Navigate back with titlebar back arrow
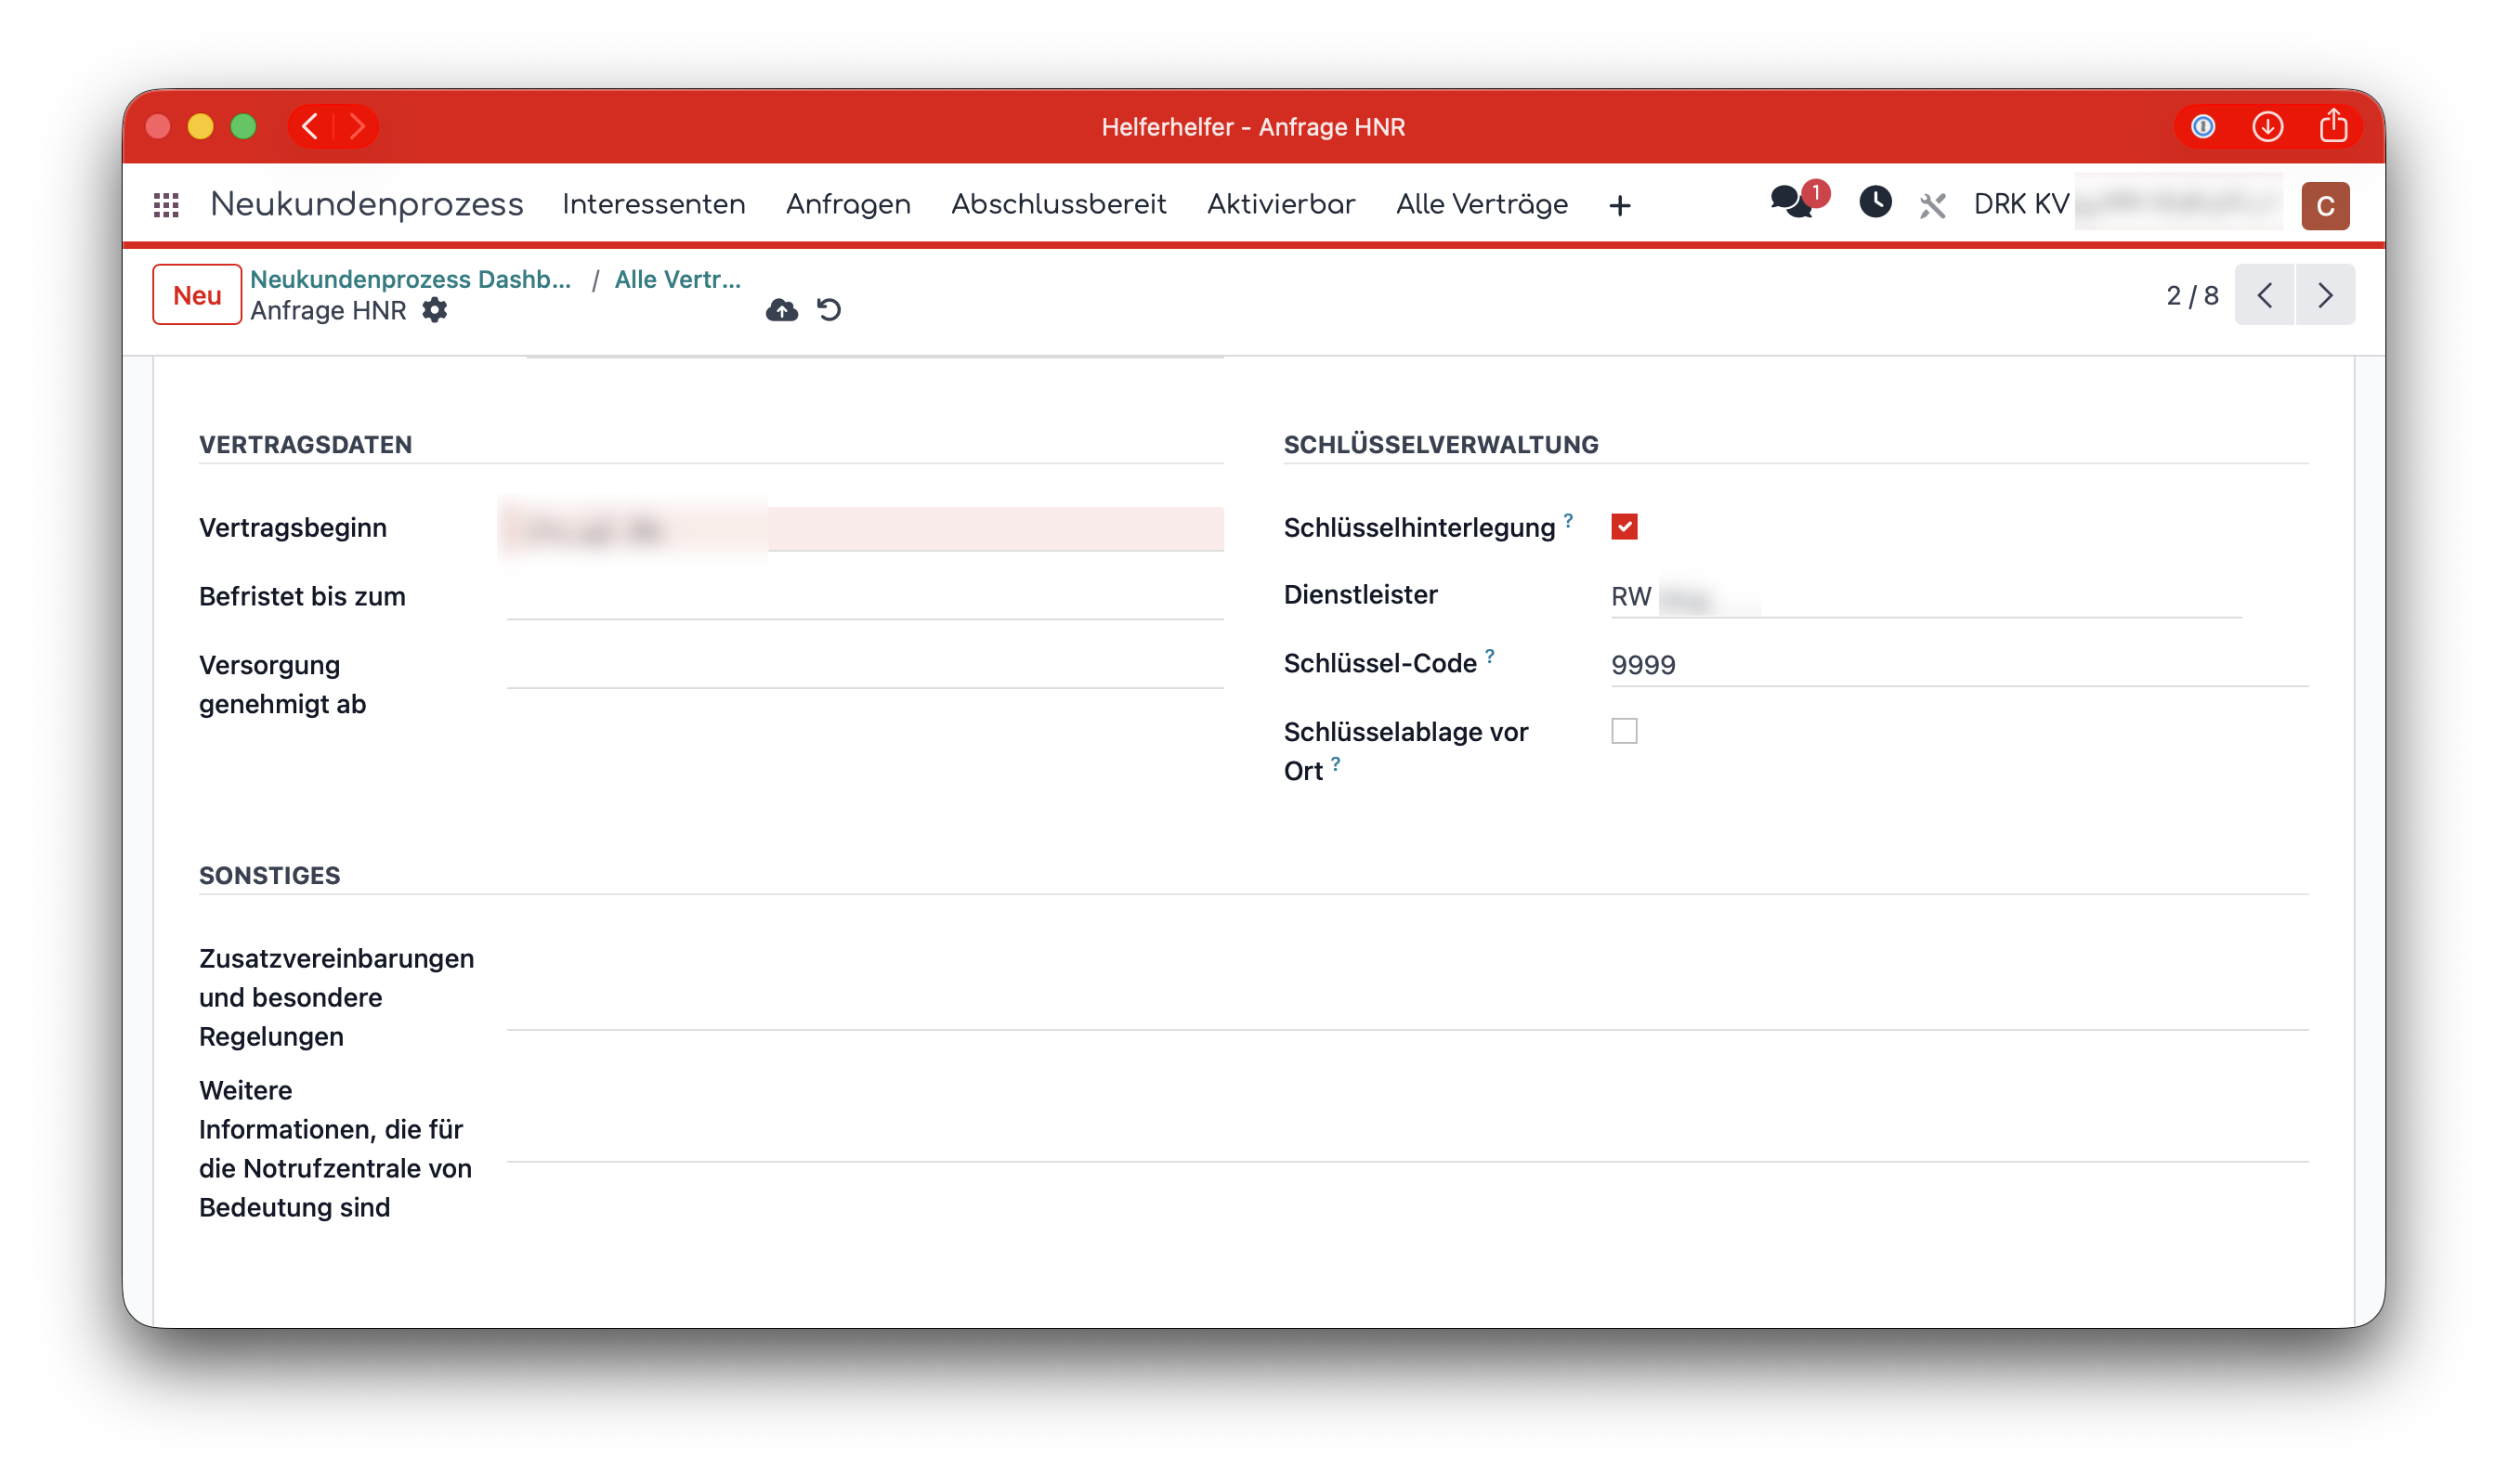The image size is (2508, 1484). point(310,127)
